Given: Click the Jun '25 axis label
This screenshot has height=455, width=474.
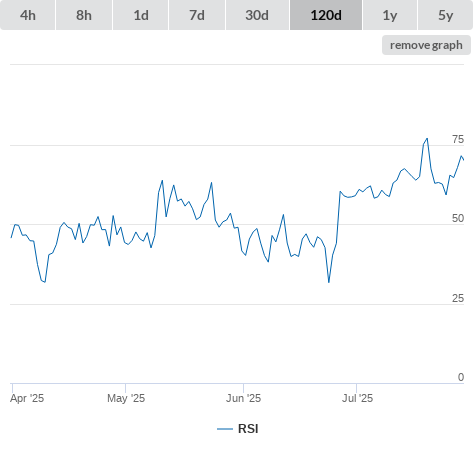Looking at the screenshot, I should point(243,398).
